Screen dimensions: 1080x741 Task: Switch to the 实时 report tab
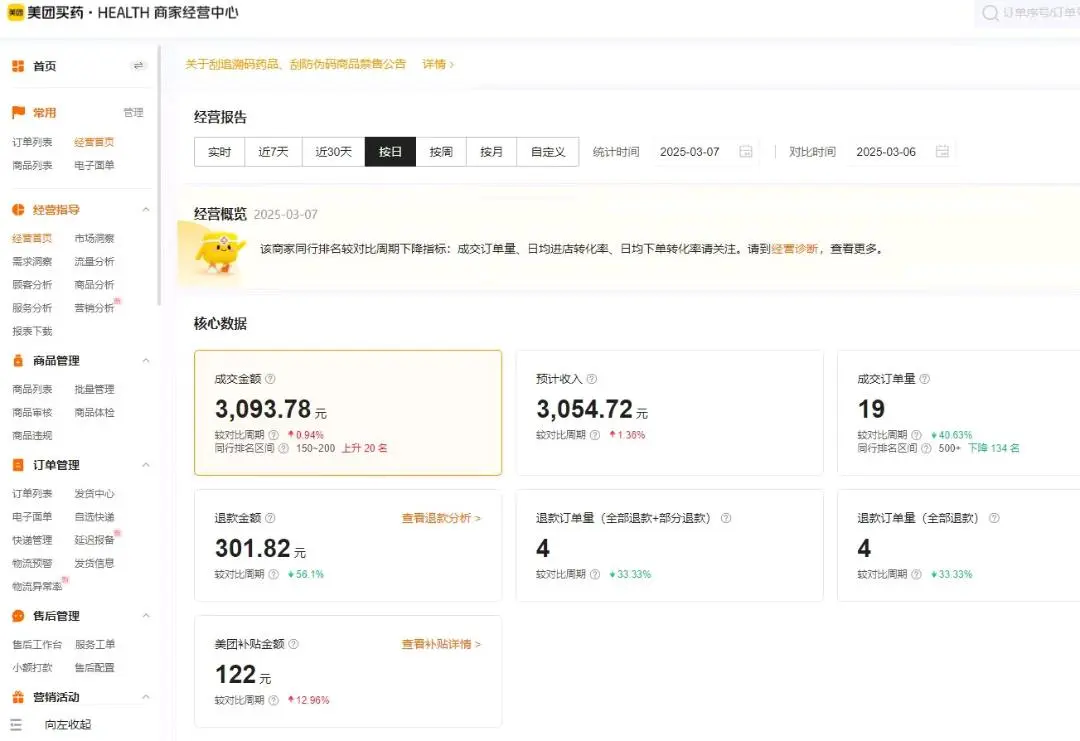(219, 152)
